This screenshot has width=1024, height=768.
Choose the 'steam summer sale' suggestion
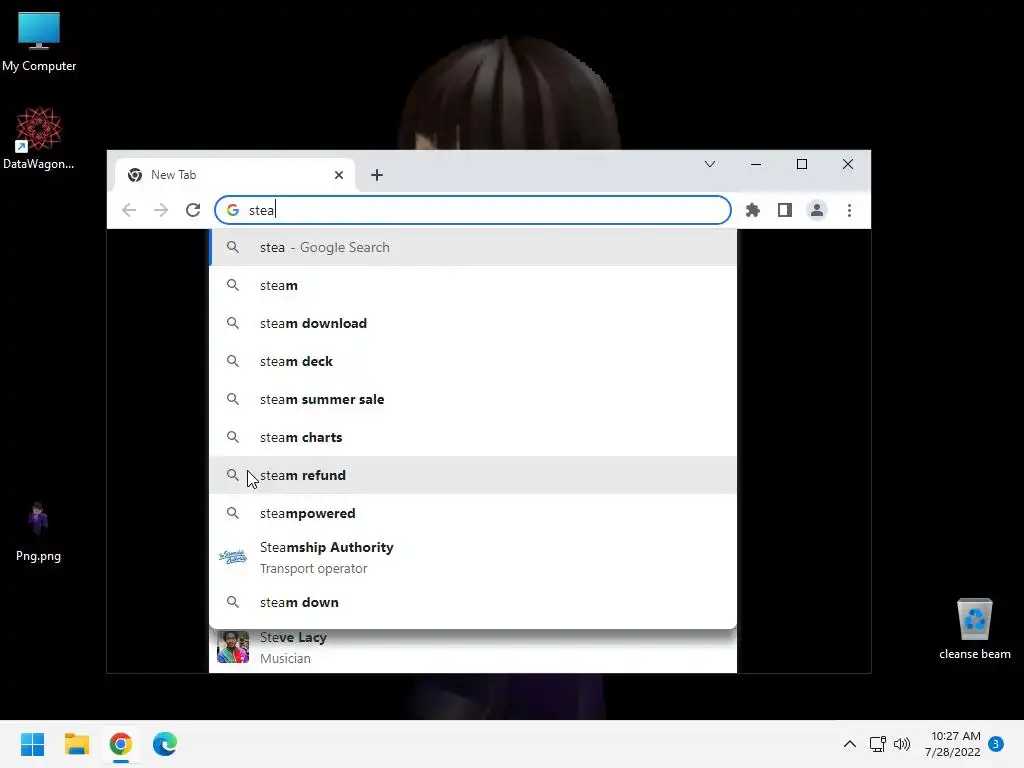click(x=473, y=399)
